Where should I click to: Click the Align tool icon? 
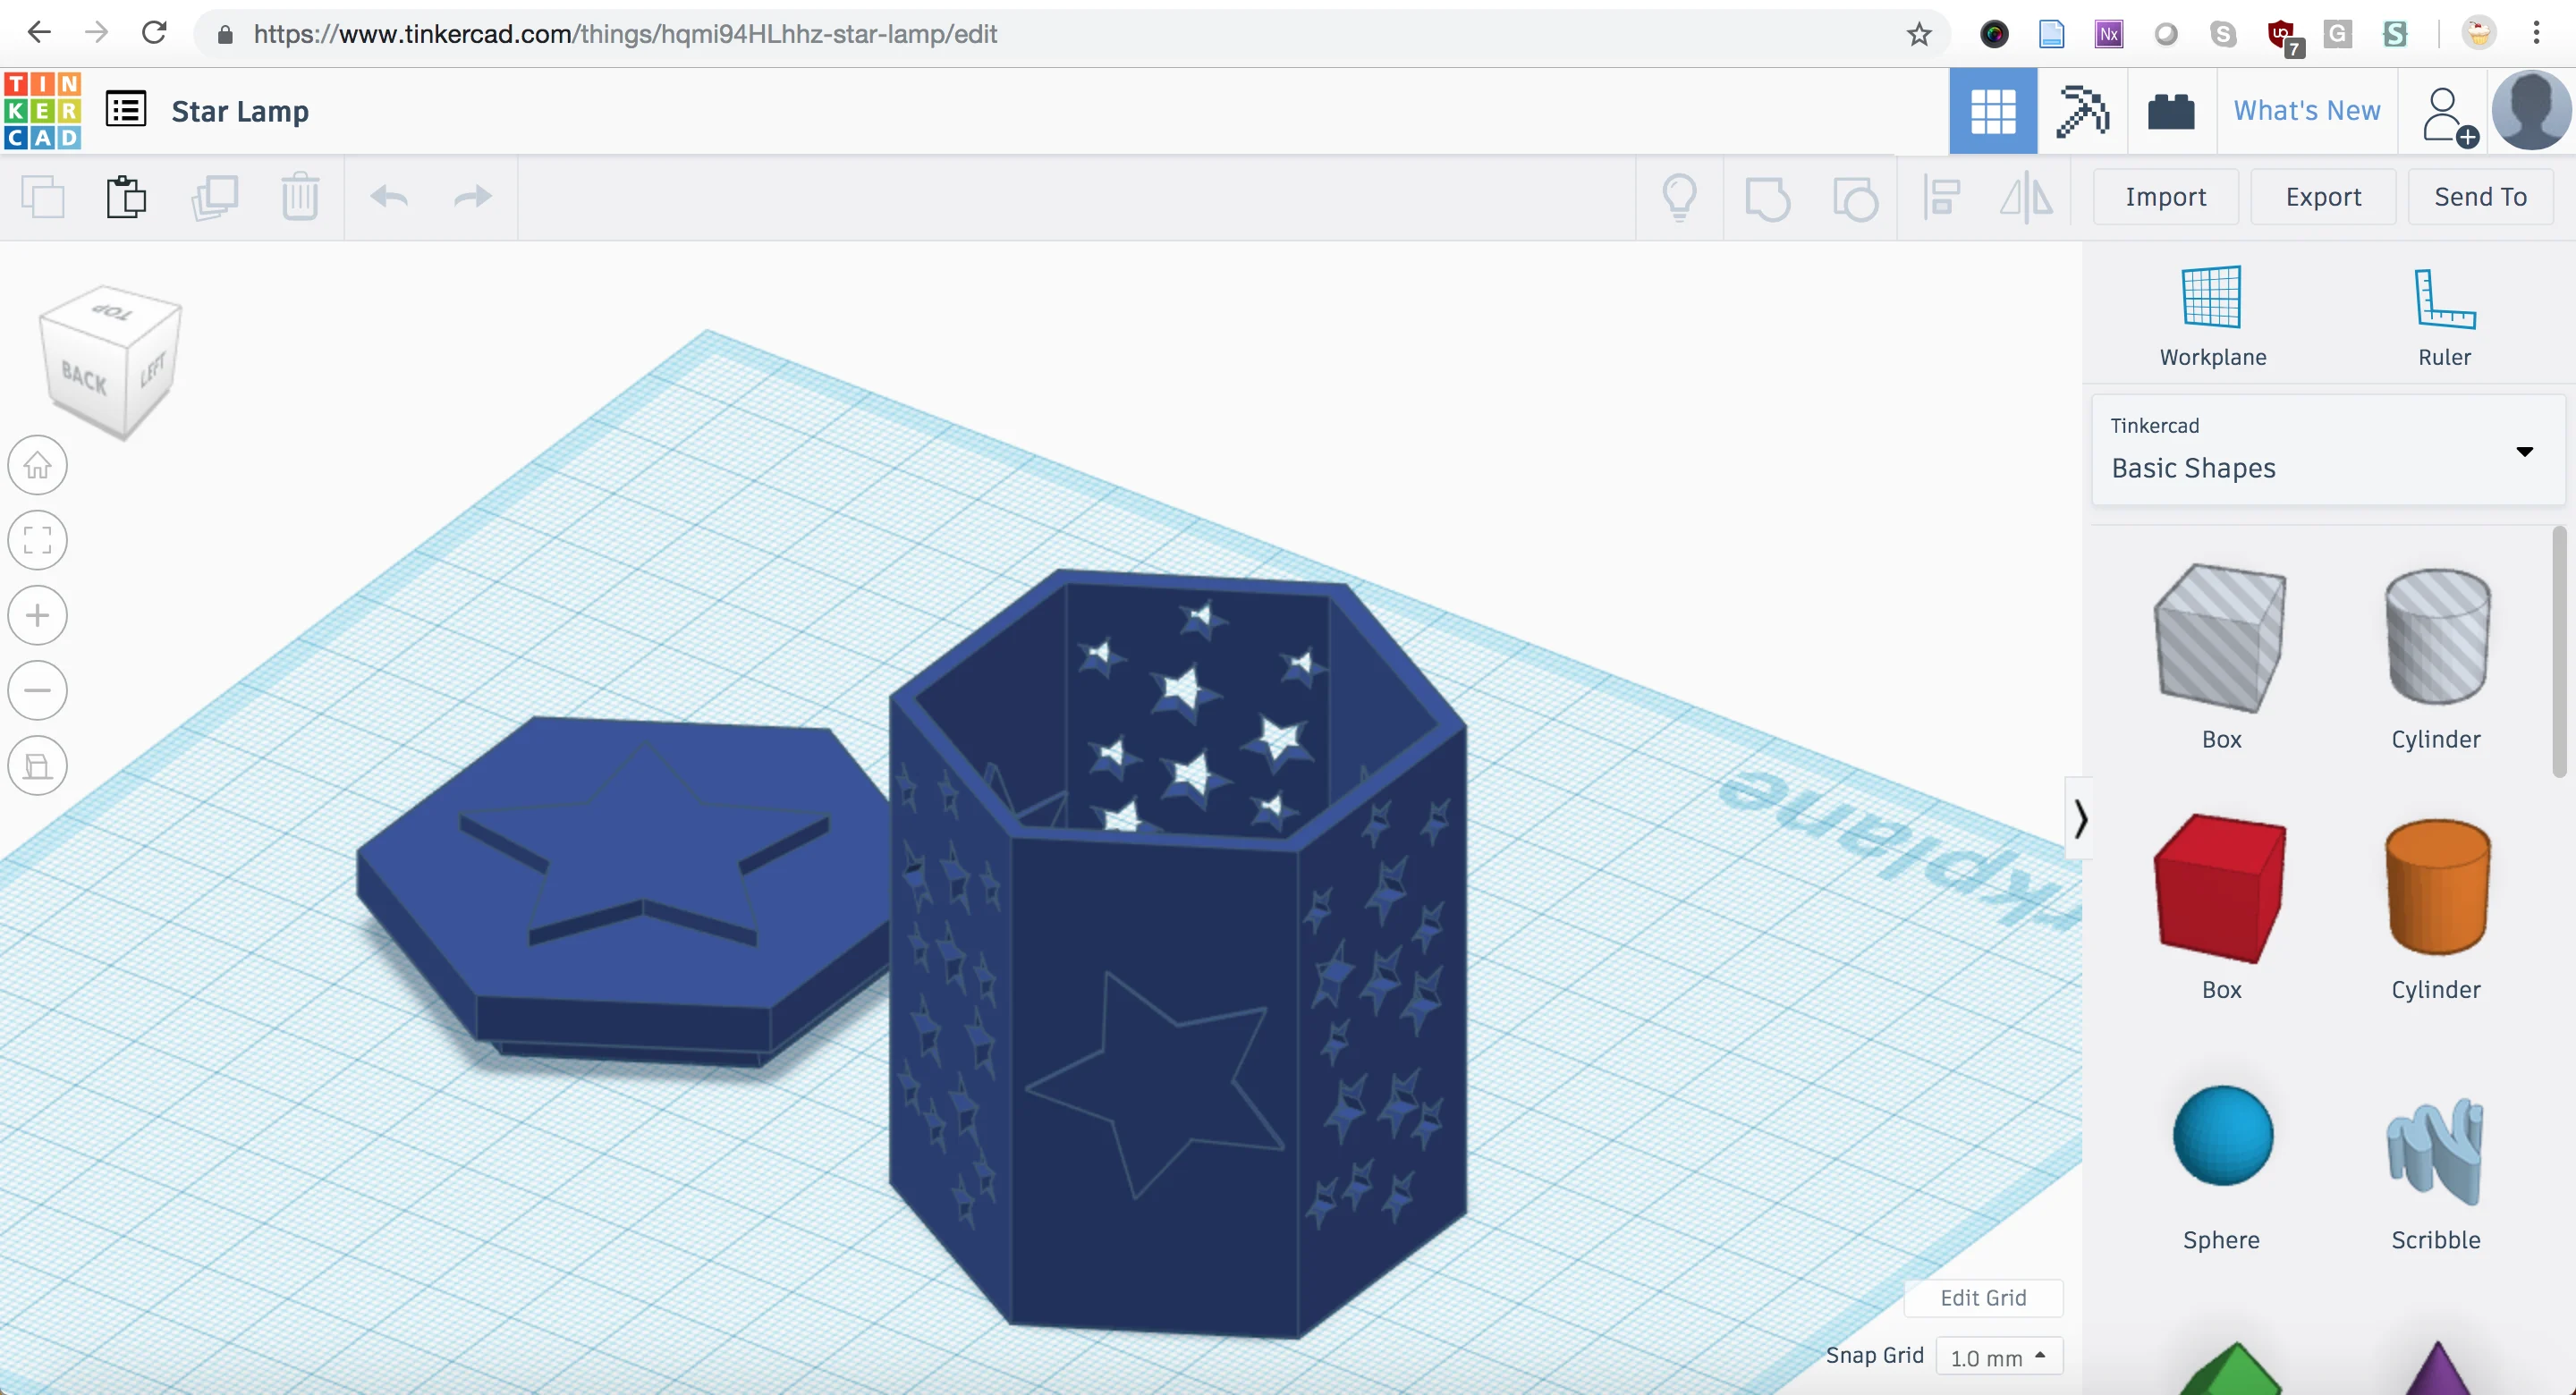pos(1941,197)
